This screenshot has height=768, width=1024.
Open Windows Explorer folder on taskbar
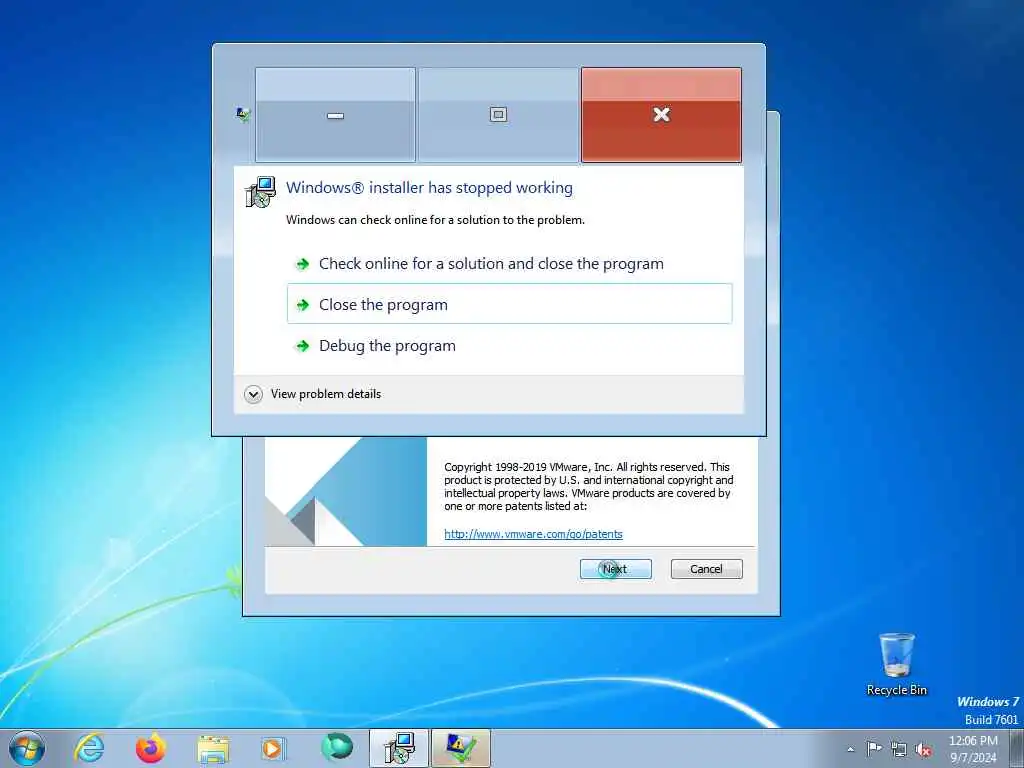tap(213, 748)
